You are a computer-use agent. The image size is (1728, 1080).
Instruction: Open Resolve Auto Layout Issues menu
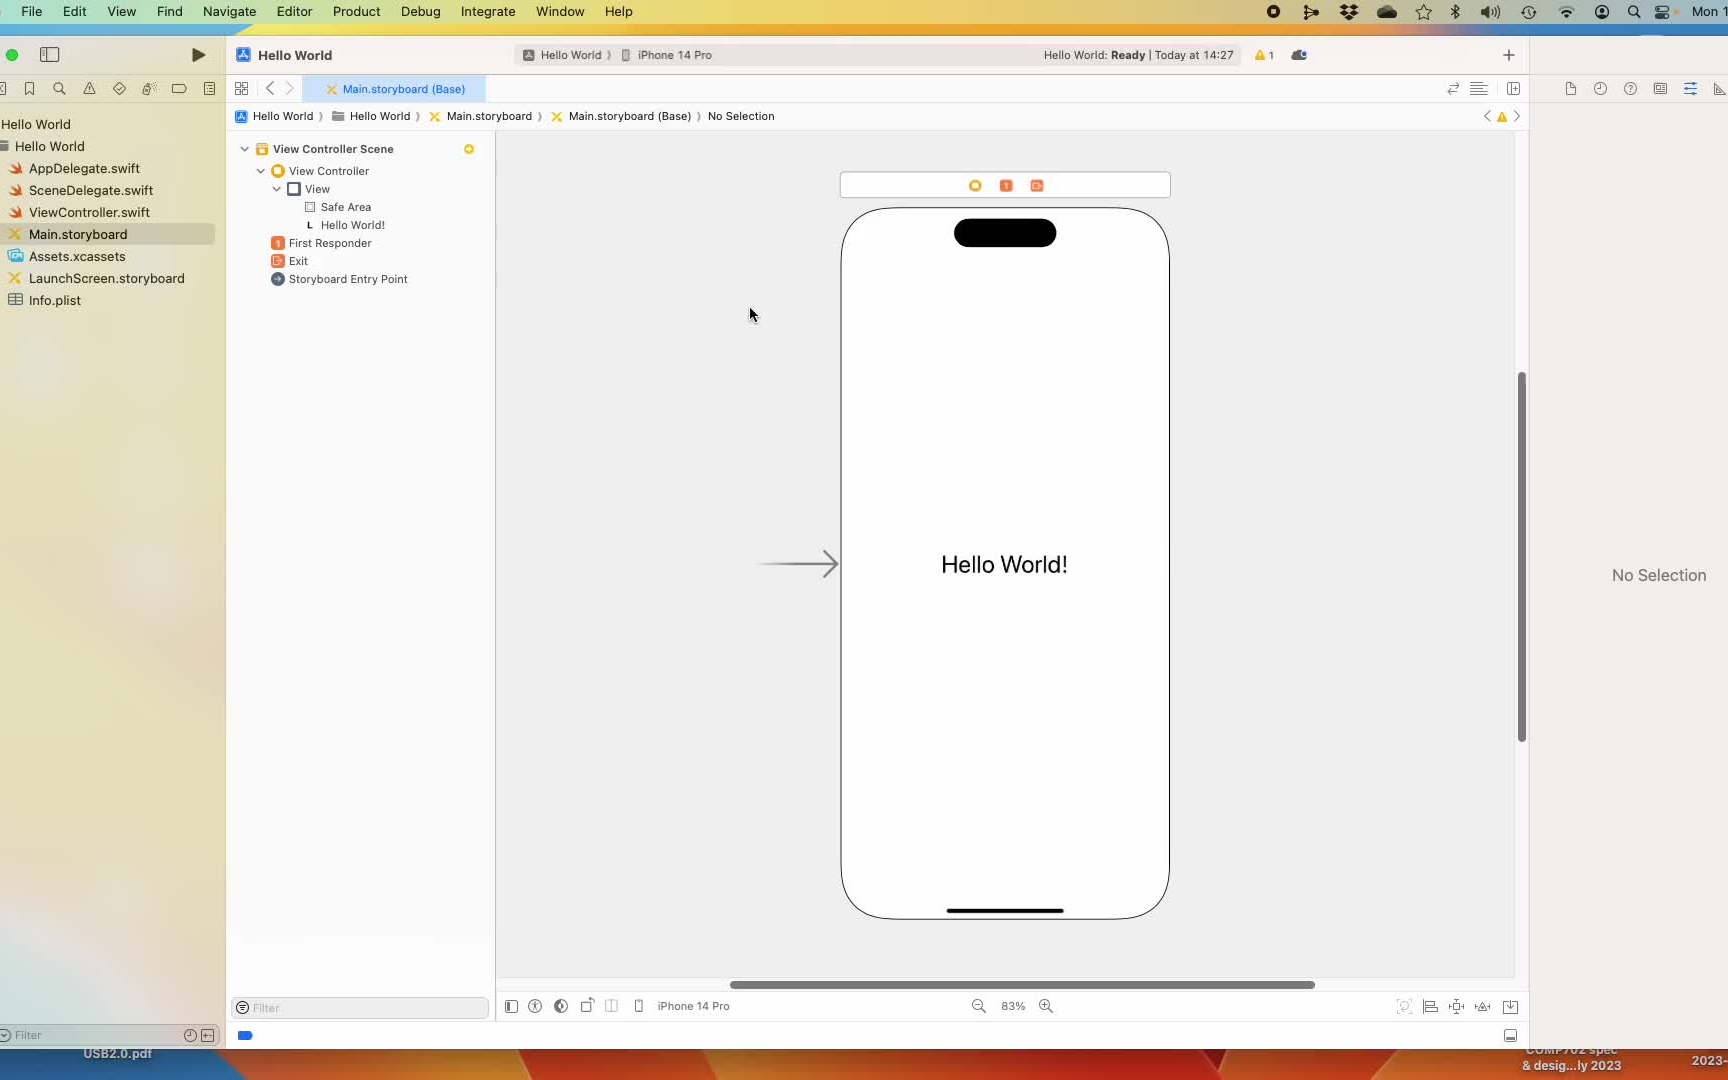tap(1483, 1006)
